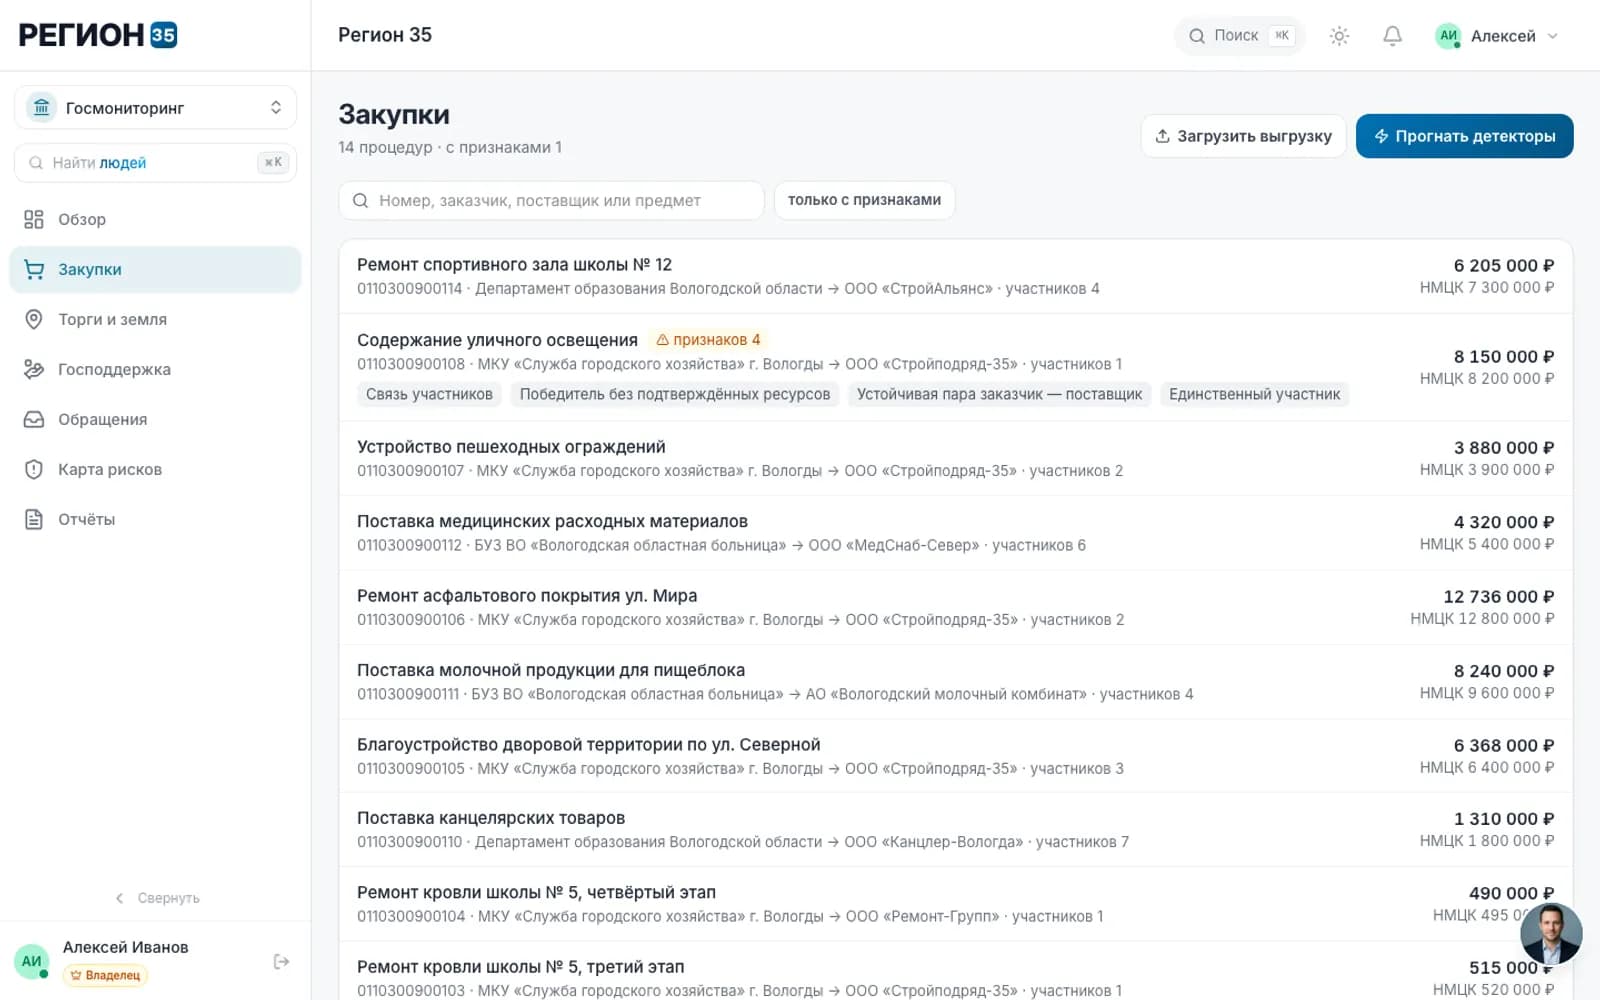Image resolution: width=1600 pixels, height=1000 pixels.
Task: Open Ремонт спортивного зала школы № 12
Action: tap(955, 276)
